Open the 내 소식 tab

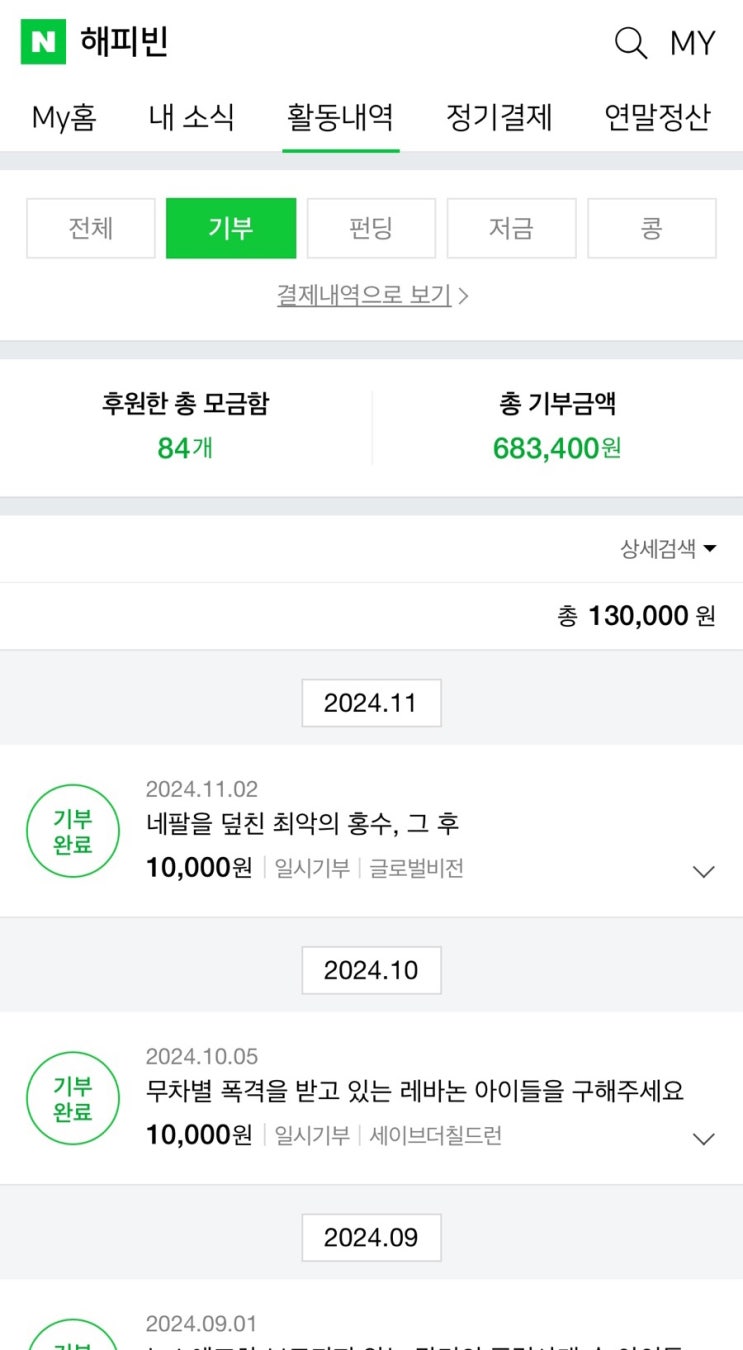point(191,118)
